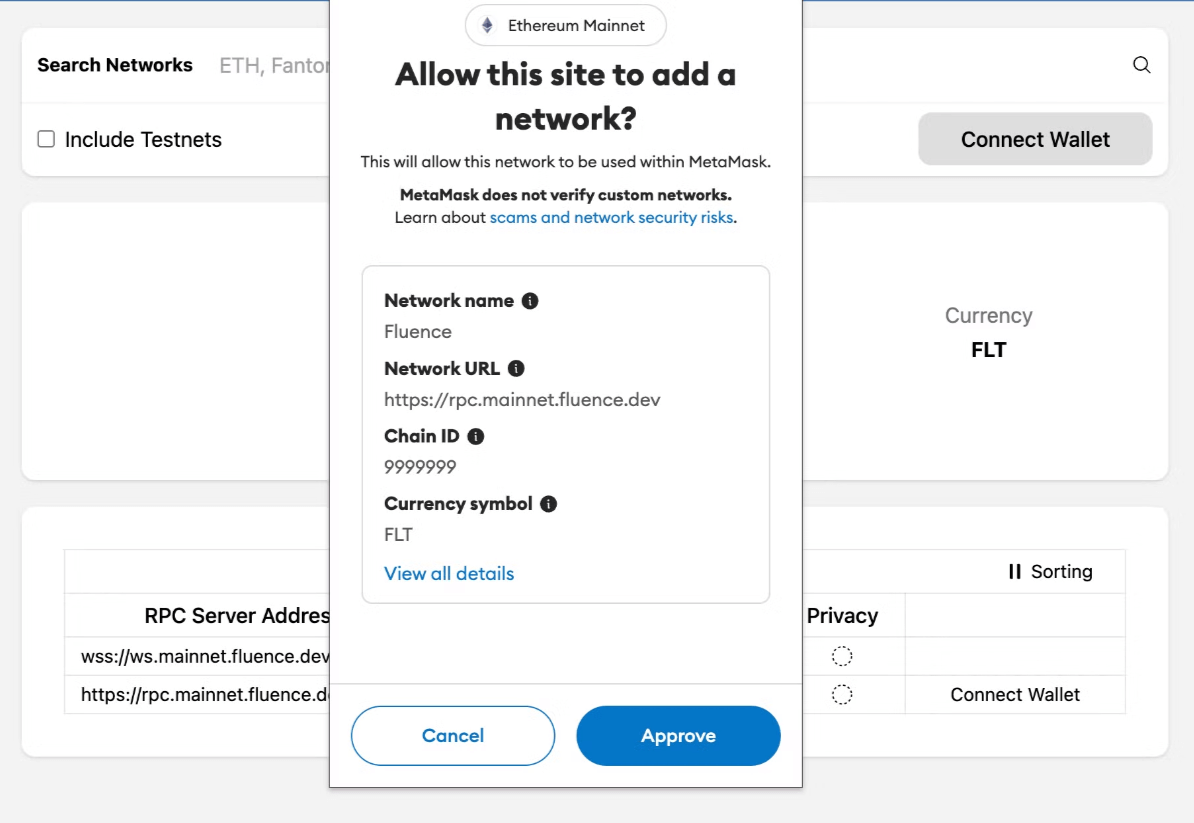The image size is (1194, 823).
Task: Cancel the add network request
Action: 453,735
